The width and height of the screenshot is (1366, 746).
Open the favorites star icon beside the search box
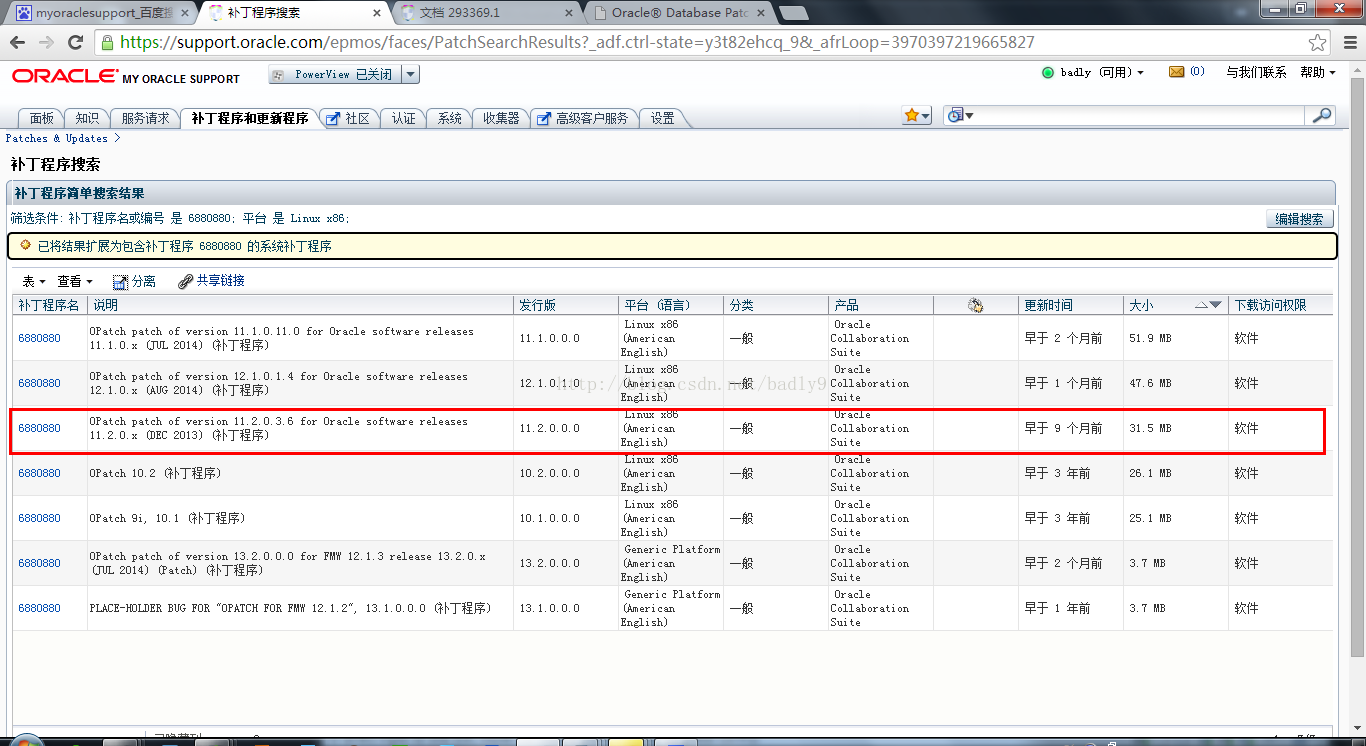point(916,116)
